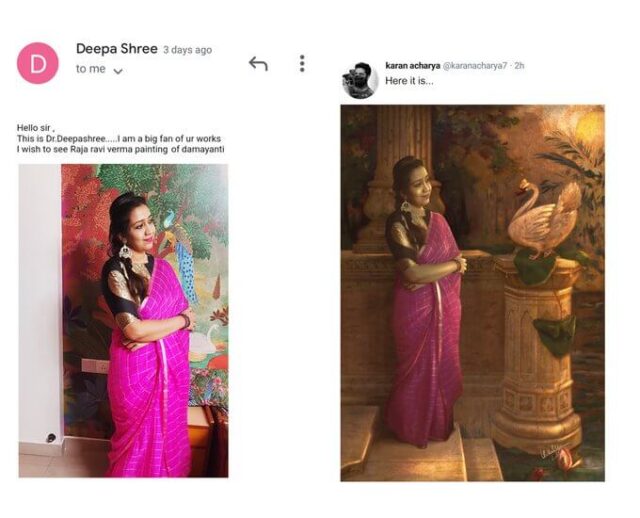Click the sender name Deepa Shree
This screenshot has width=640, height=518.
click(x=116, y=48)
